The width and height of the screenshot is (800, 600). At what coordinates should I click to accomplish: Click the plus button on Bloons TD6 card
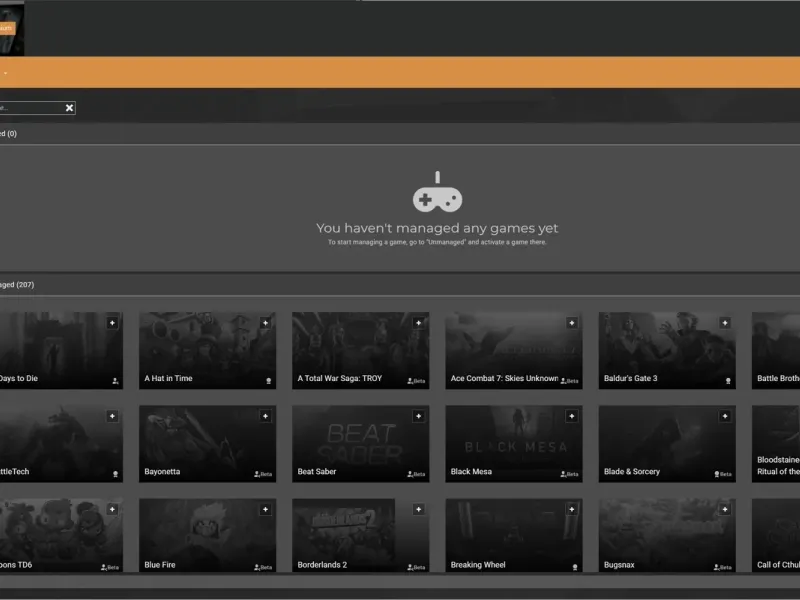pos(112,509)
